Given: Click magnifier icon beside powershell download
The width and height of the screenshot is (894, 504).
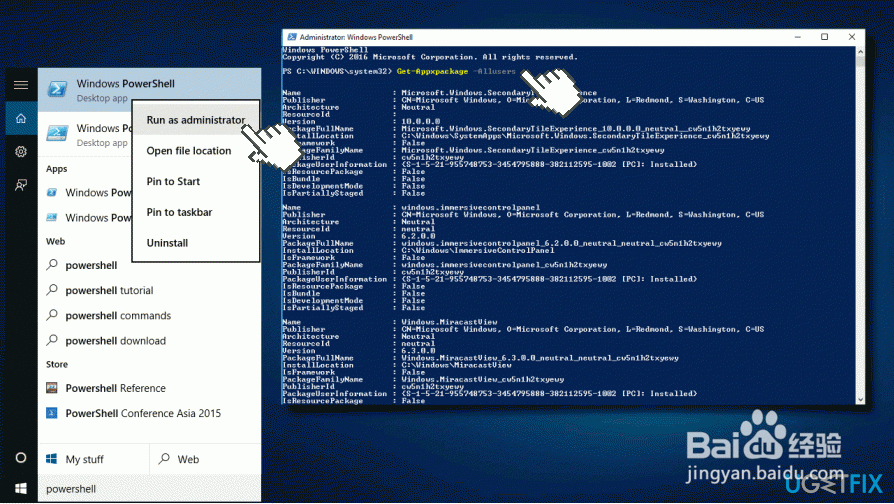Looking at the screenshot, I should 52,340.
